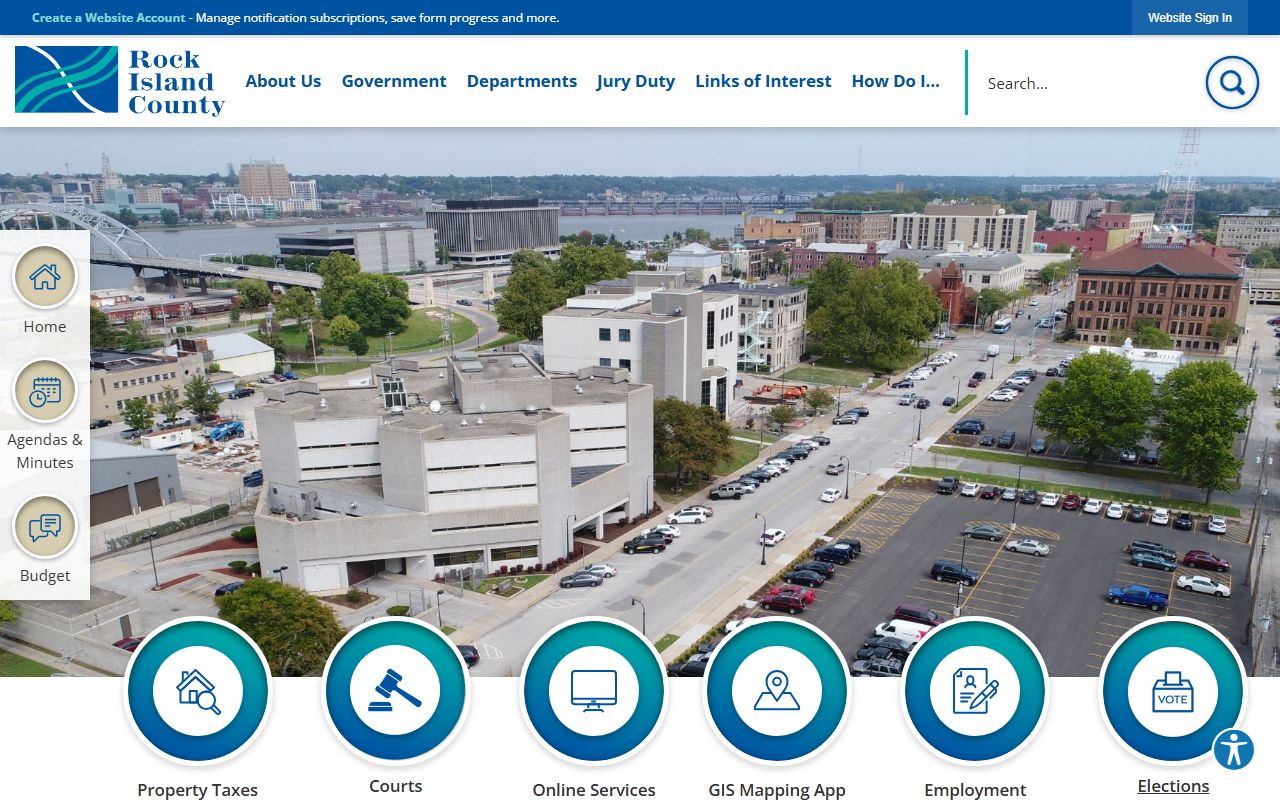Open the Jury Duty menu
The width and height of the screenshot is (1280, 800).
point(636,81)
